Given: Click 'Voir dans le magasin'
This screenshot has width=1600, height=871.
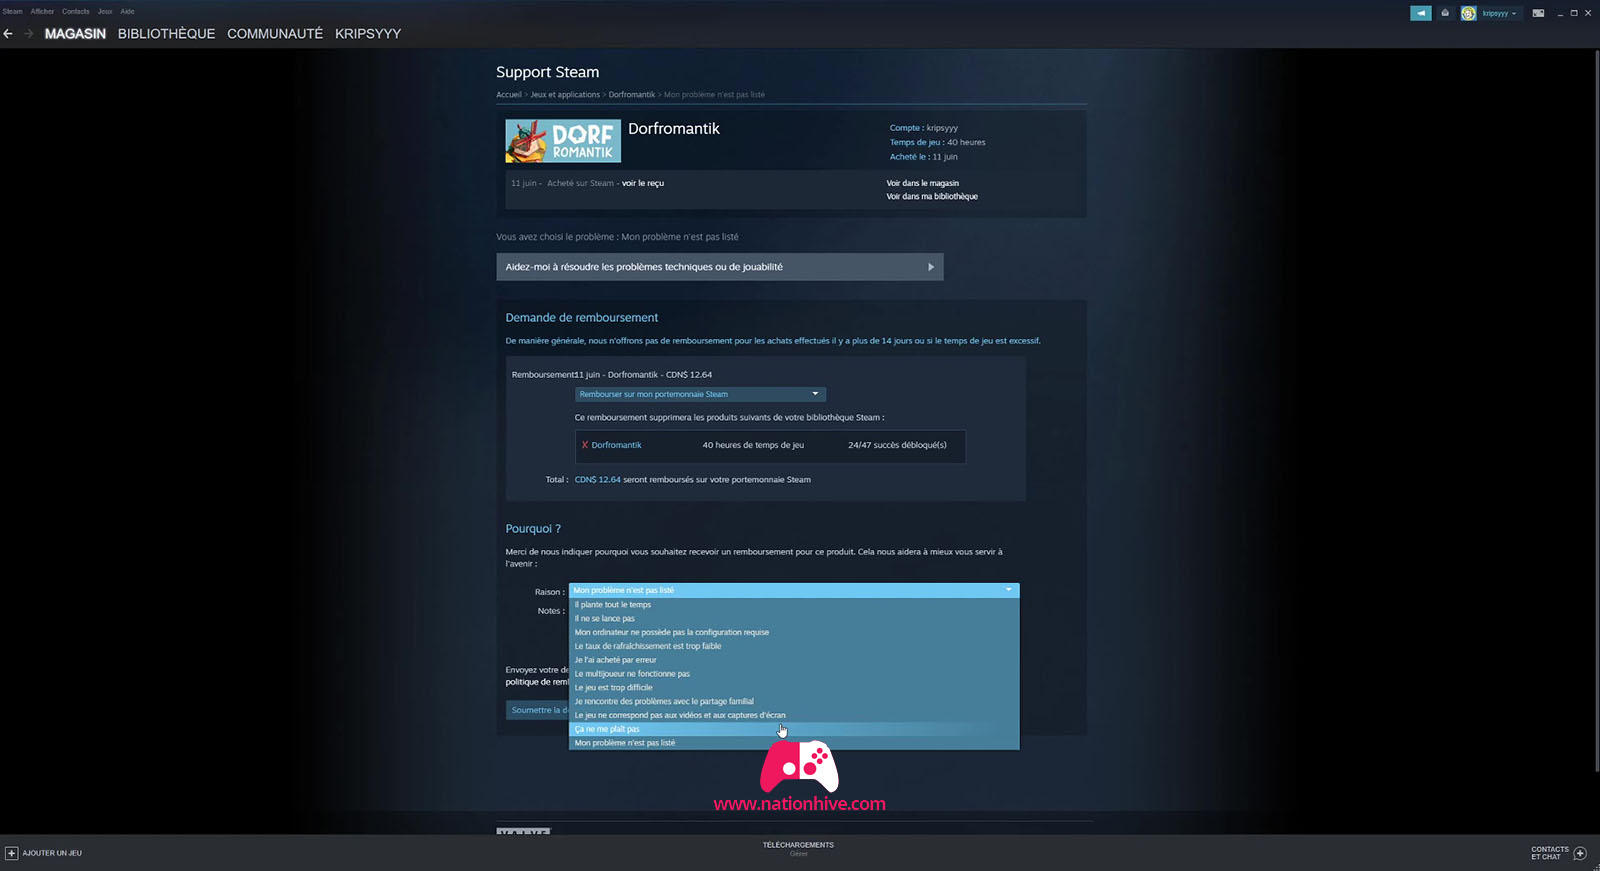Looking at the screenshot, I should tap(922, 183).
